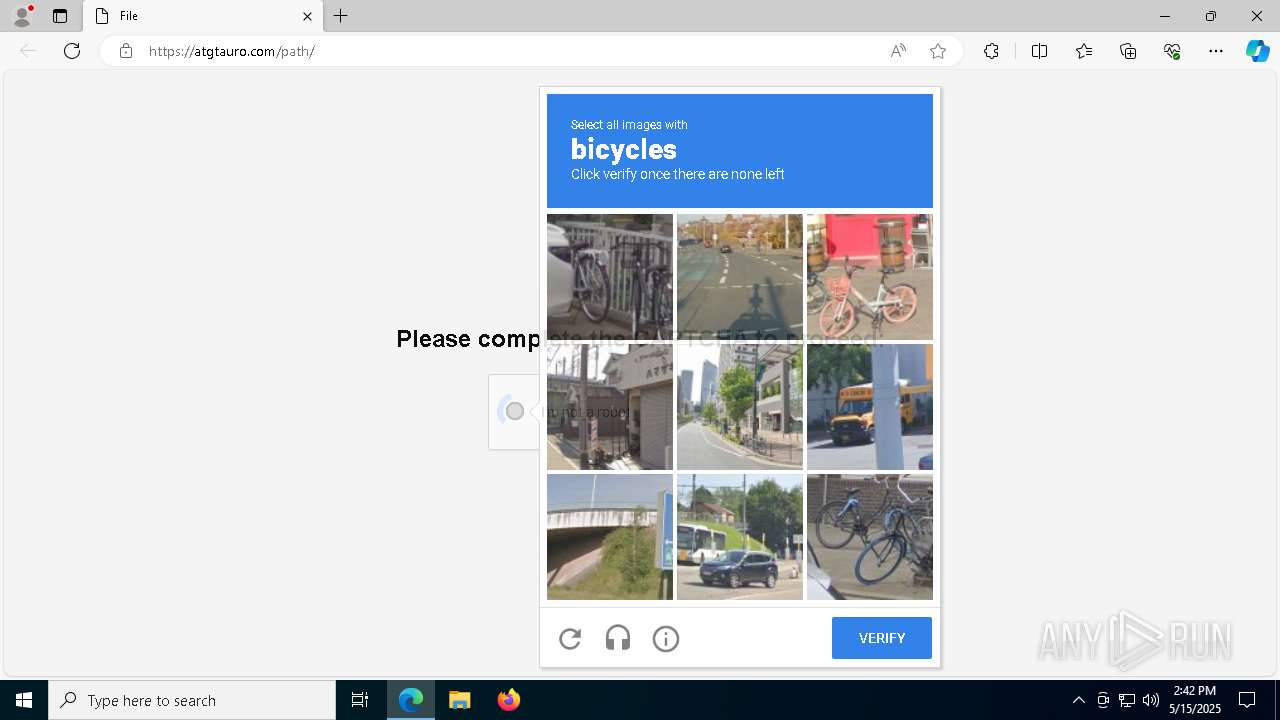The width and height of the screenshot is (1280, 720).
Task: Select the tile with a black SUV and a bus
Action: (740, 537)
